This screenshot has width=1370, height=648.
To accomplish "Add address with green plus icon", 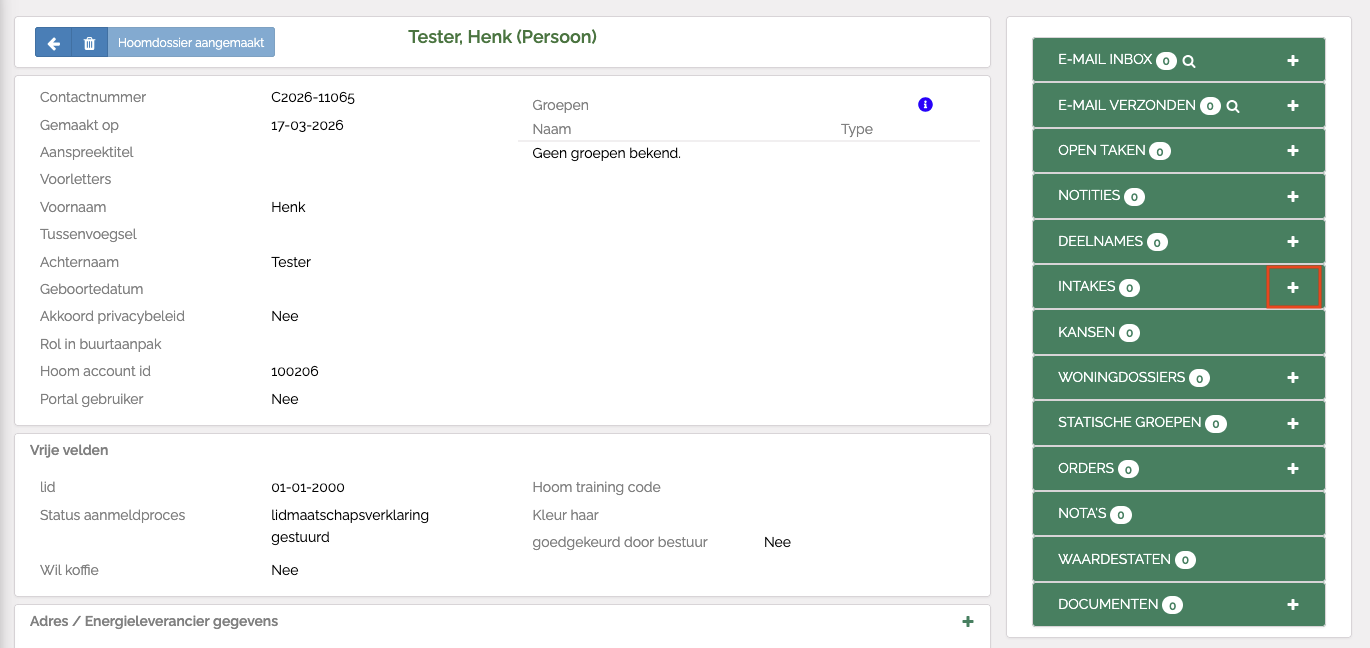I will pos(967,622).
